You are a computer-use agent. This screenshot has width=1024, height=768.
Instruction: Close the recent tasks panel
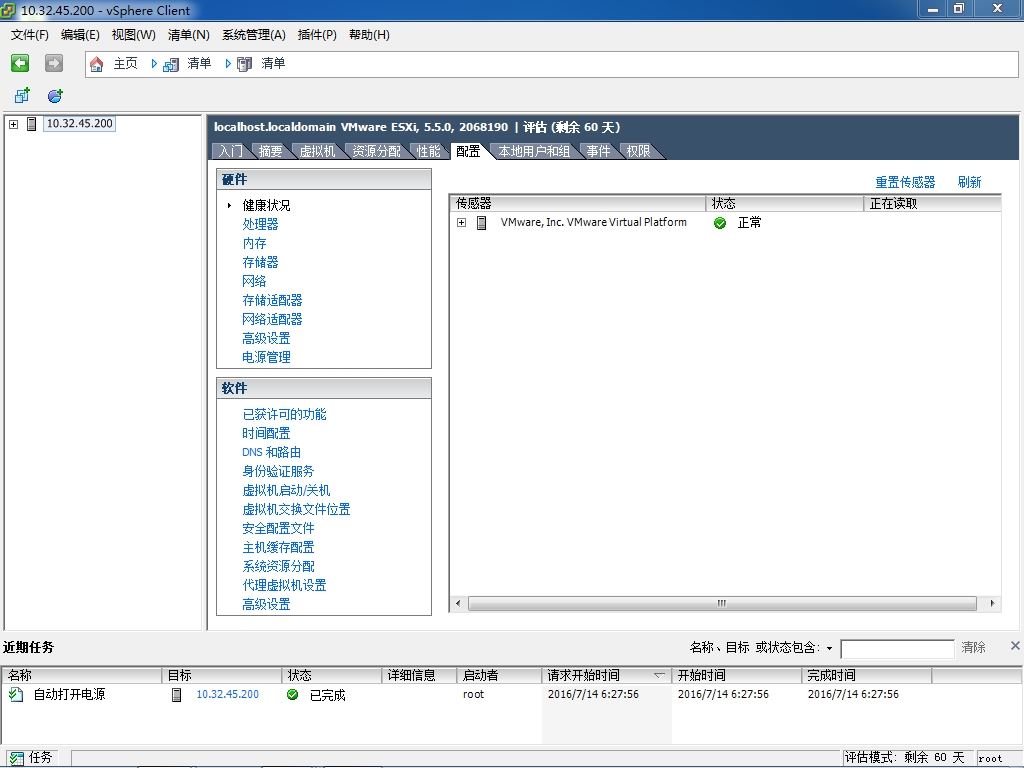click(1015, 645)
